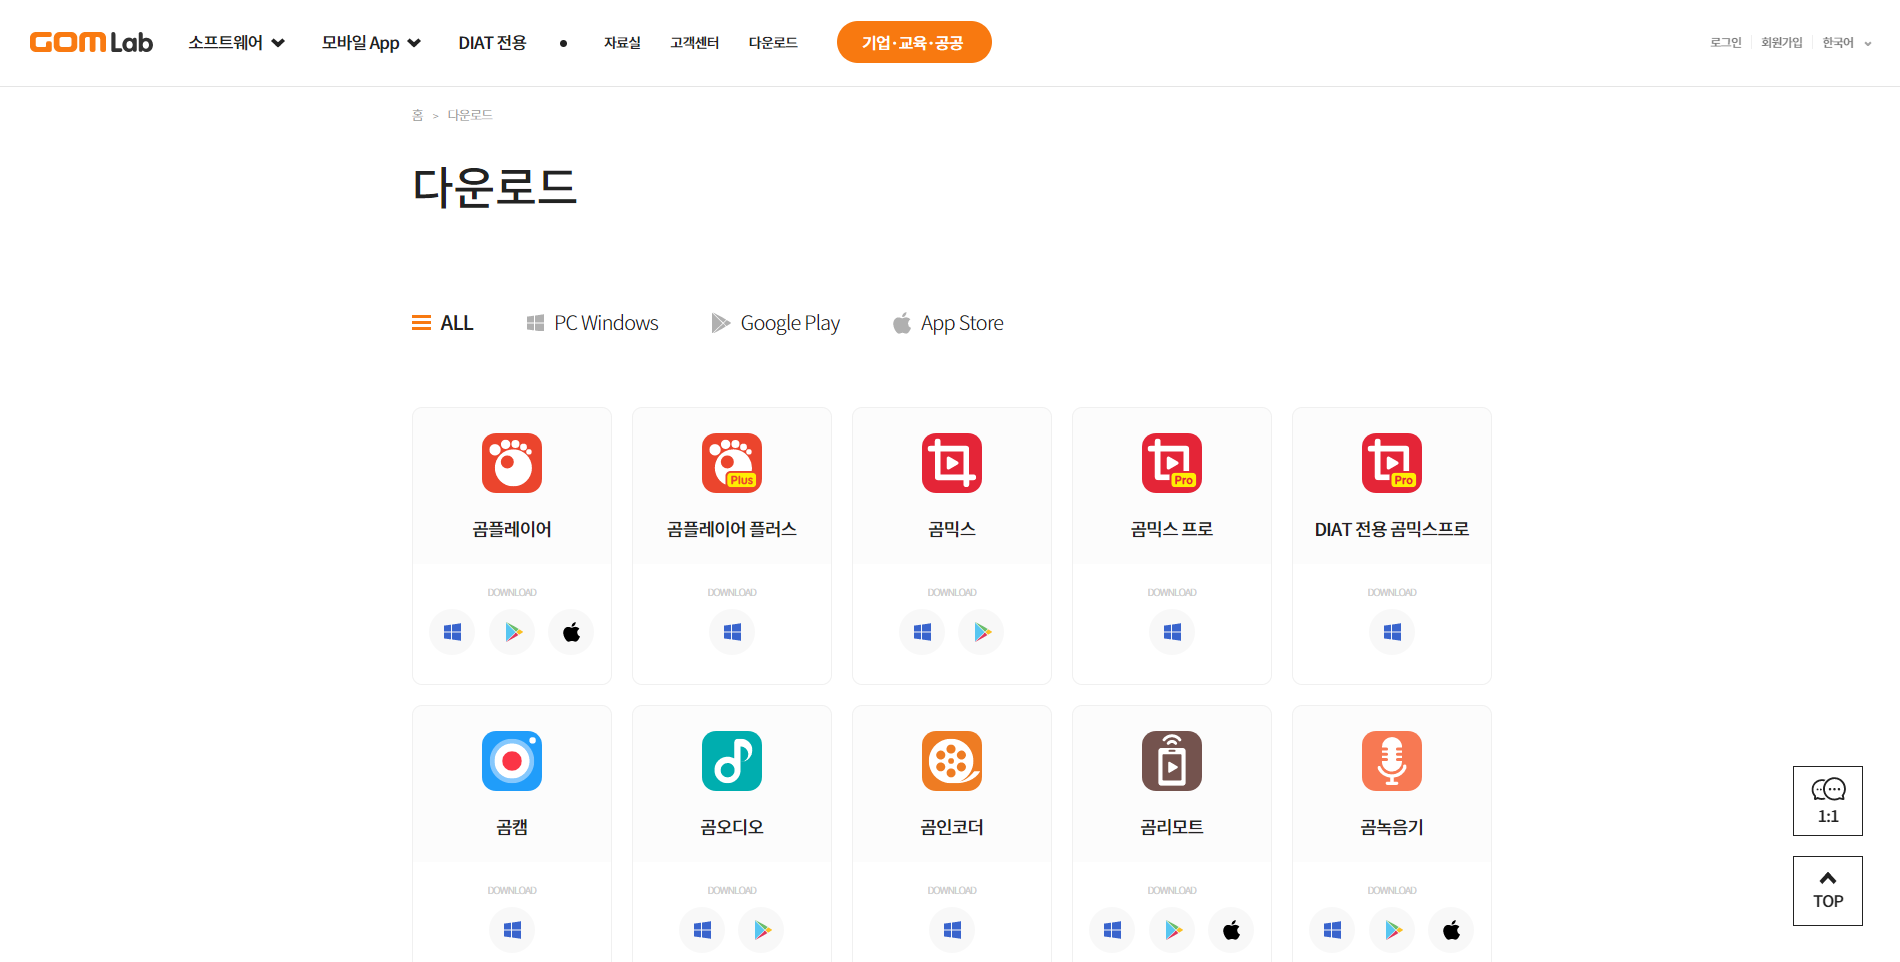
Task: Jump to page top with TOP button
Action: click(1828, 891)
